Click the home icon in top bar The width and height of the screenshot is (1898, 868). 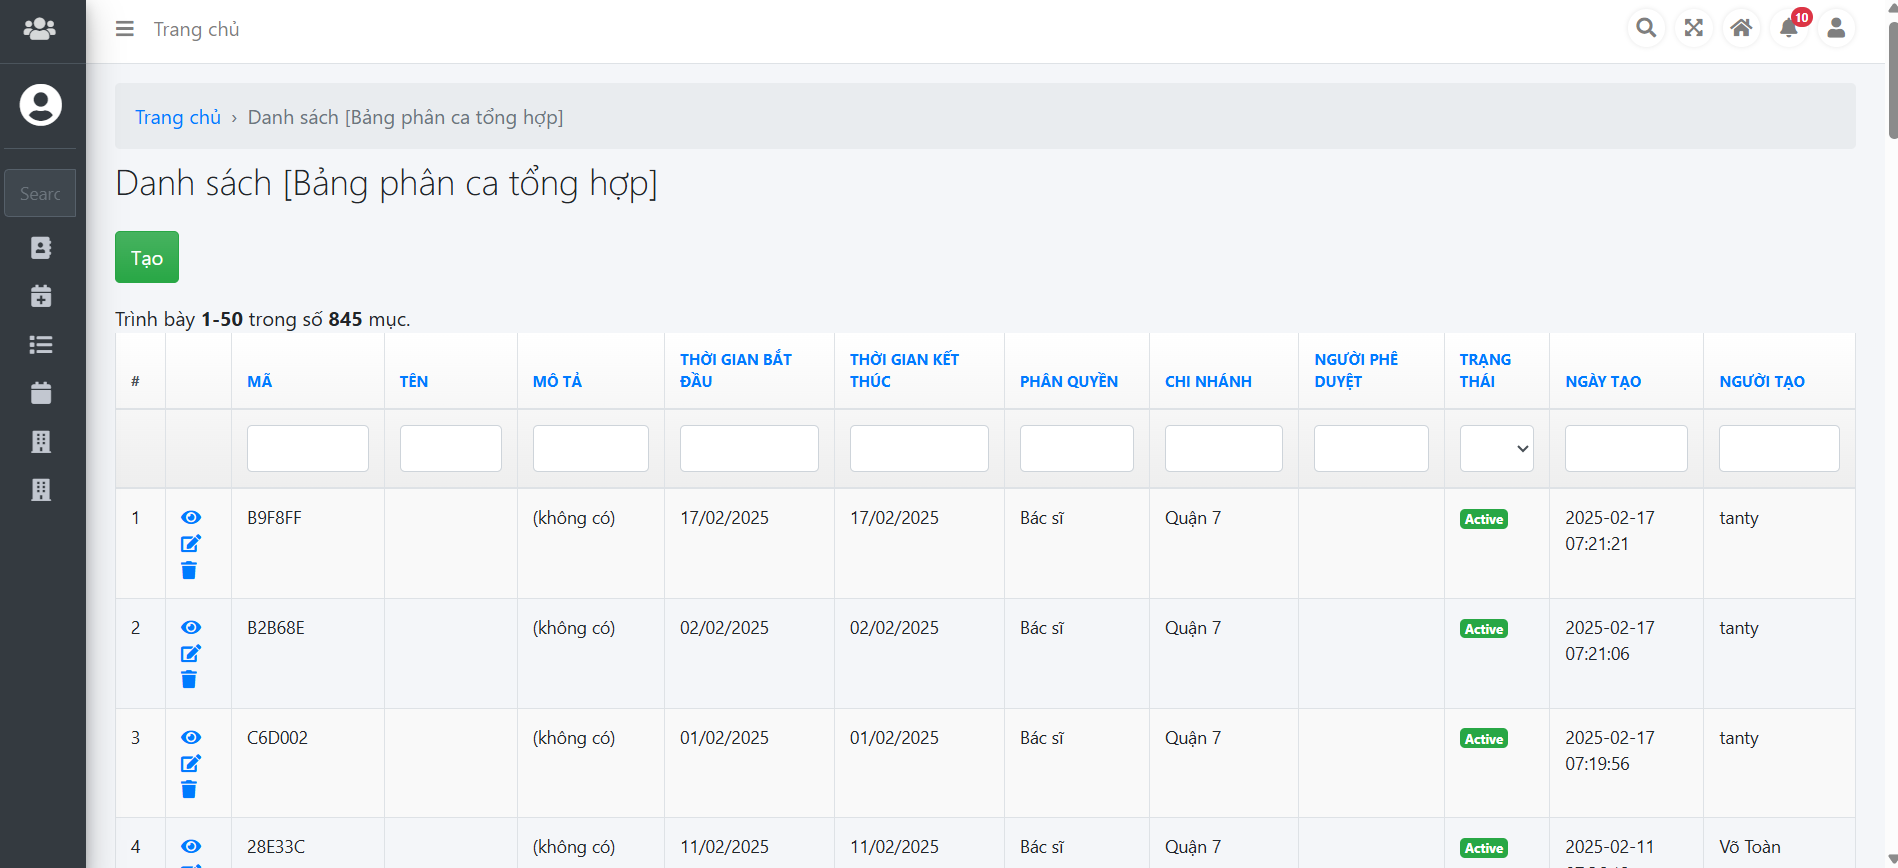[x=1741, y=28]
